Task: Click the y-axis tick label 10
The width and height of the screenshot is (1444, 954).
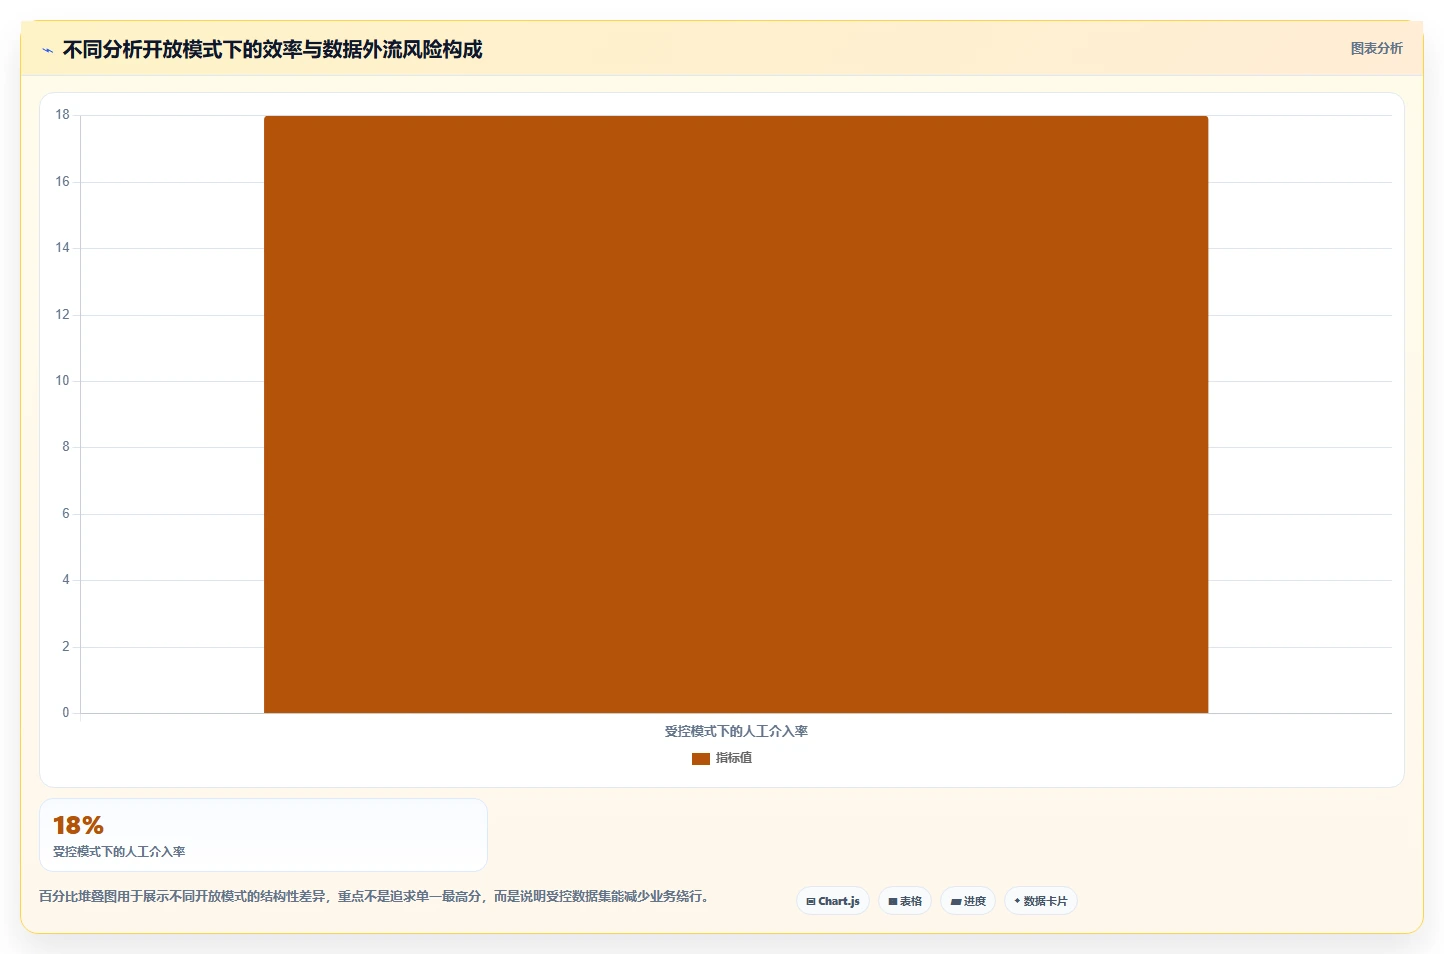Action: point(62,381)
